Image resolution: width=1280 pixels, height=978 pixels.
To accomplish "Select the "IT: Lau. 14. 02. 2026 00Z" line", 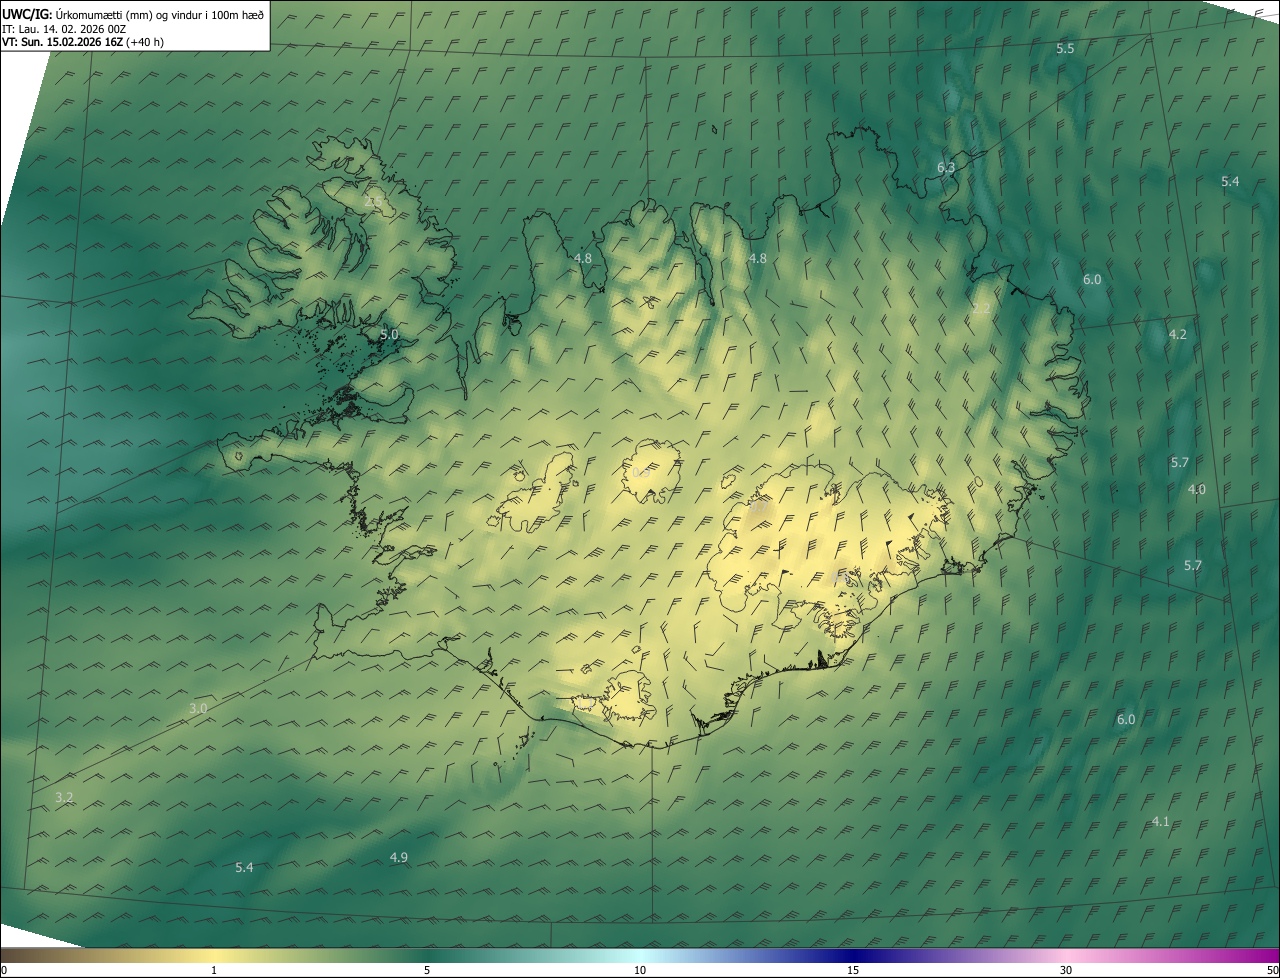I will point(64,29).
